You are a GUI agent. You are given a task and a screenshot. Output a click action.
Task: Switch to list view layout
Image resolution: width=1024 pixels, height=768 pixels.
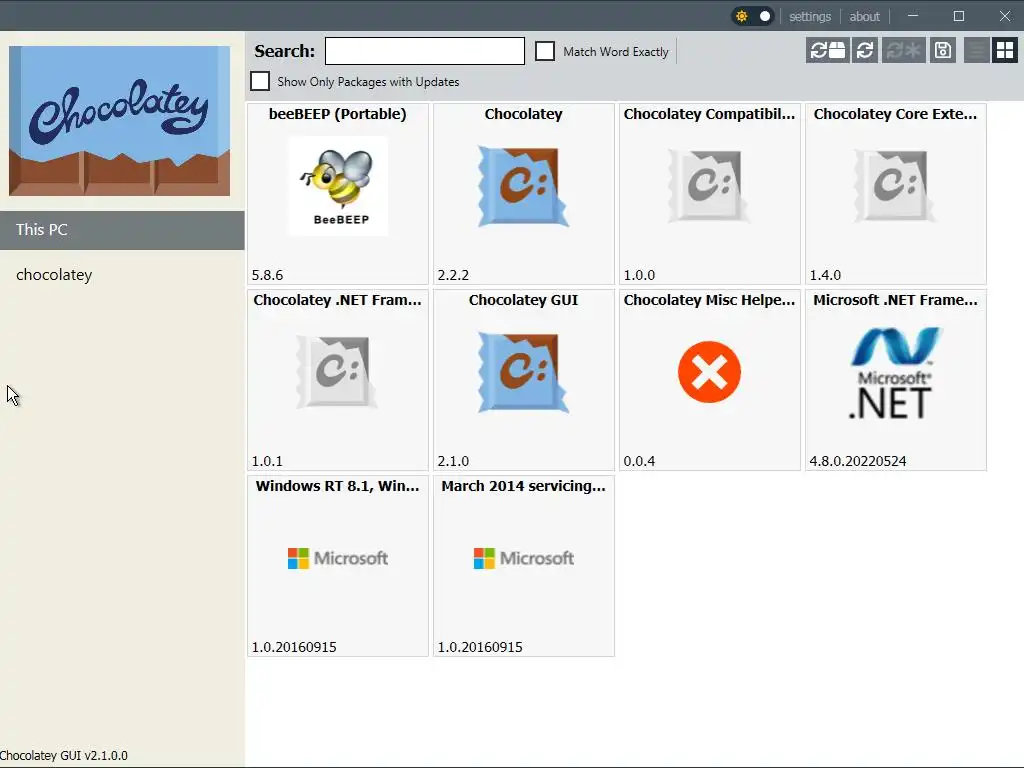[976, 50]
